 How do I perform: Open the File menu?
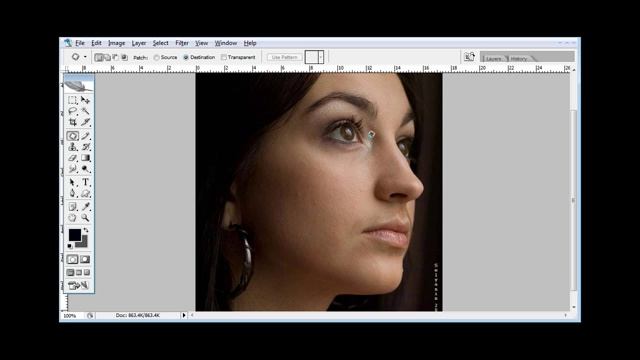pyautogui.click(x=80, y=43)
